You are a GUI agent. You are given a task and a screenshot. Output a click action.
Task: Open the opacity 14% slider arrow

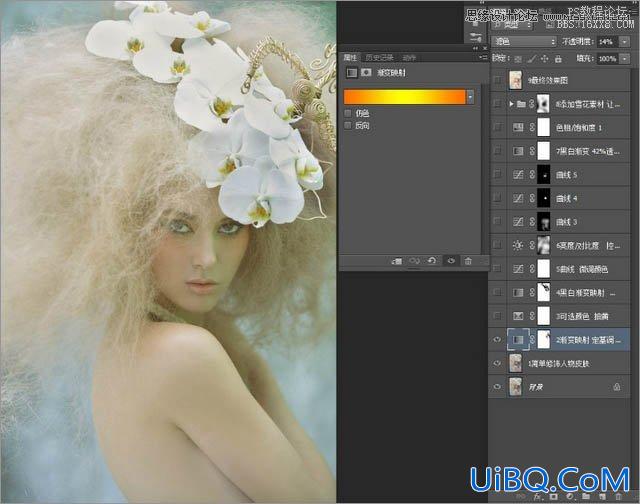(x=625, y=42)
